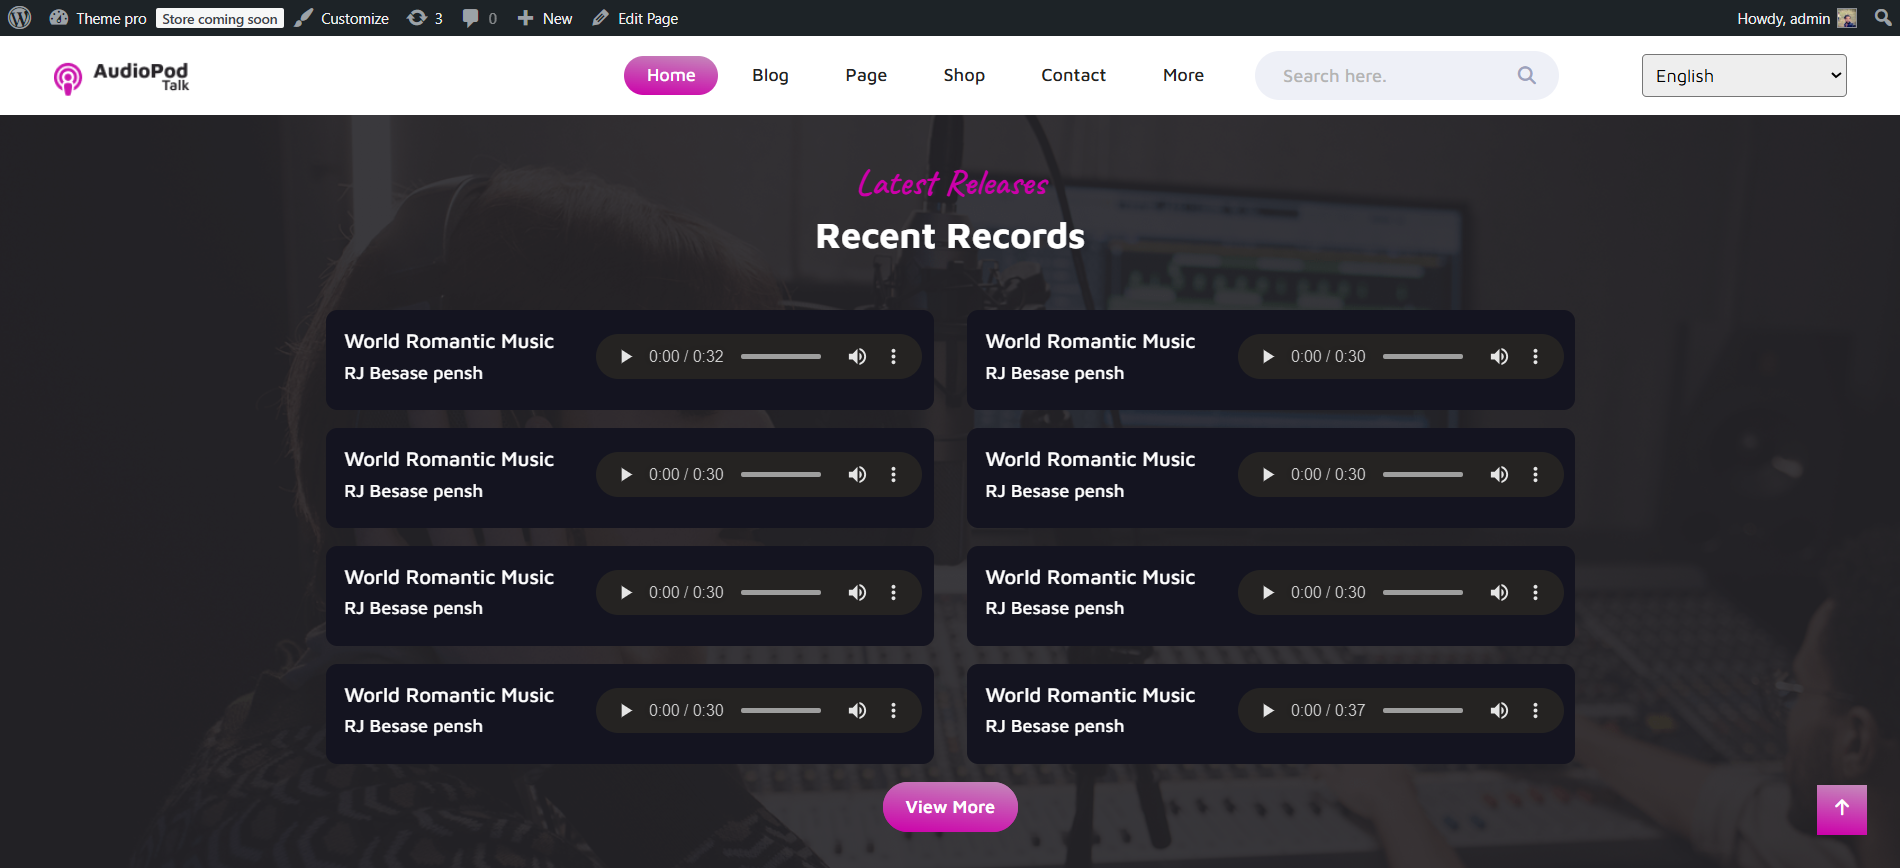Mute the 0:32 audio player

[x=857, y=357]
